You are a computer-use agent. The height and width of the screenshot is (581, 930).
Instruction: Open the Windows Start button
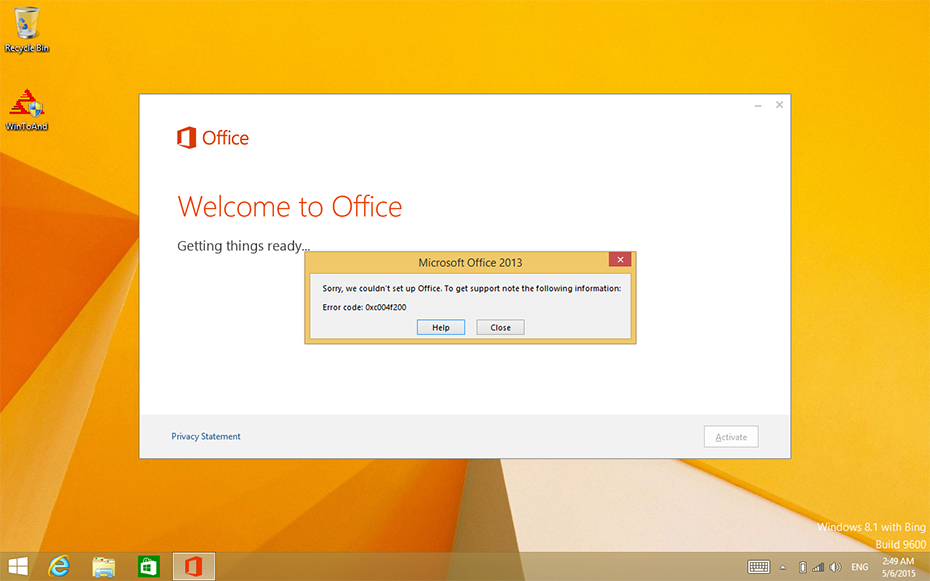(18, 567)
